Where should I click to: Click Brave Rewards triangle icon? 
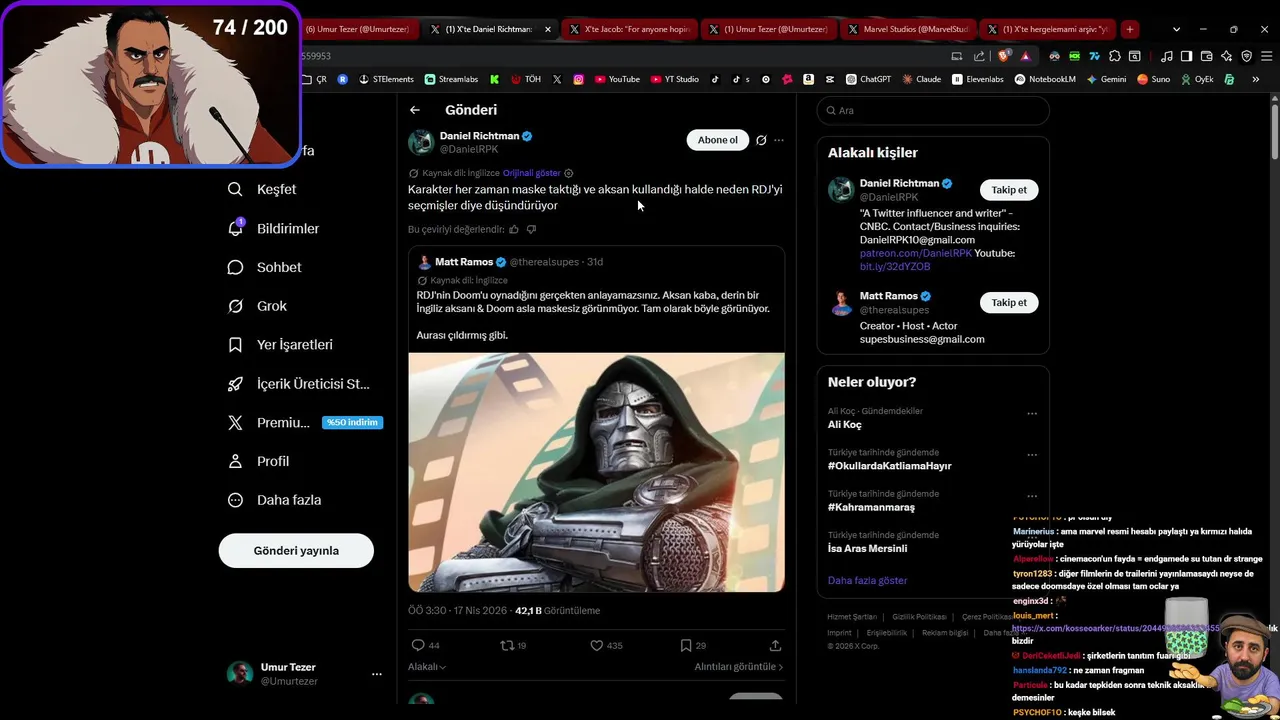tap(1025, 56)
